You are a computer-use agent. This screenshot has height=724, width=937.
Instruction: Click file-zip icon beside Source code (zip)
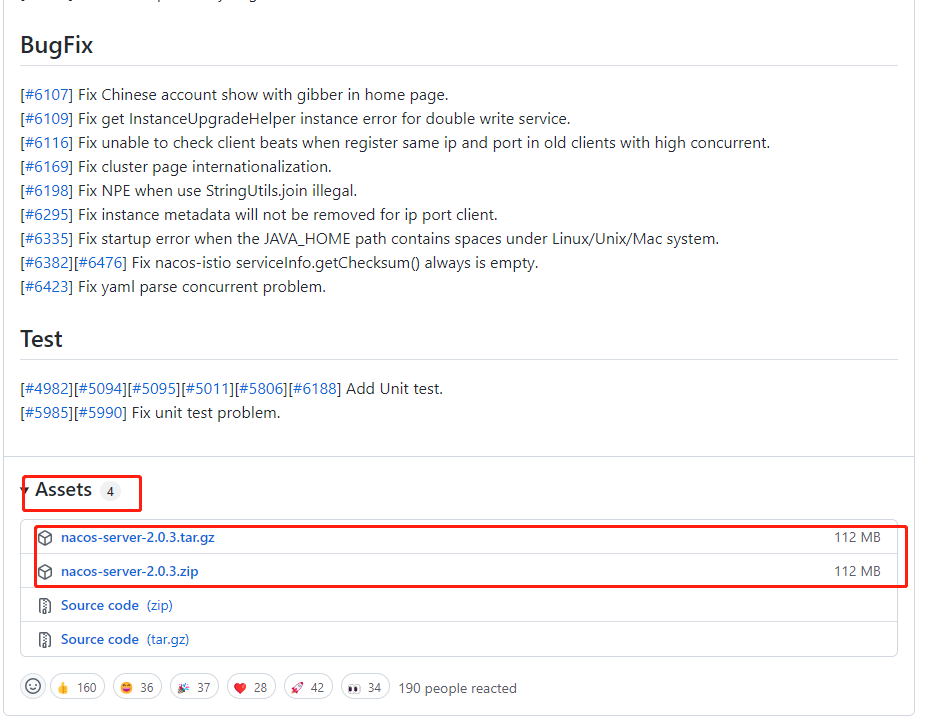(45, 606)
